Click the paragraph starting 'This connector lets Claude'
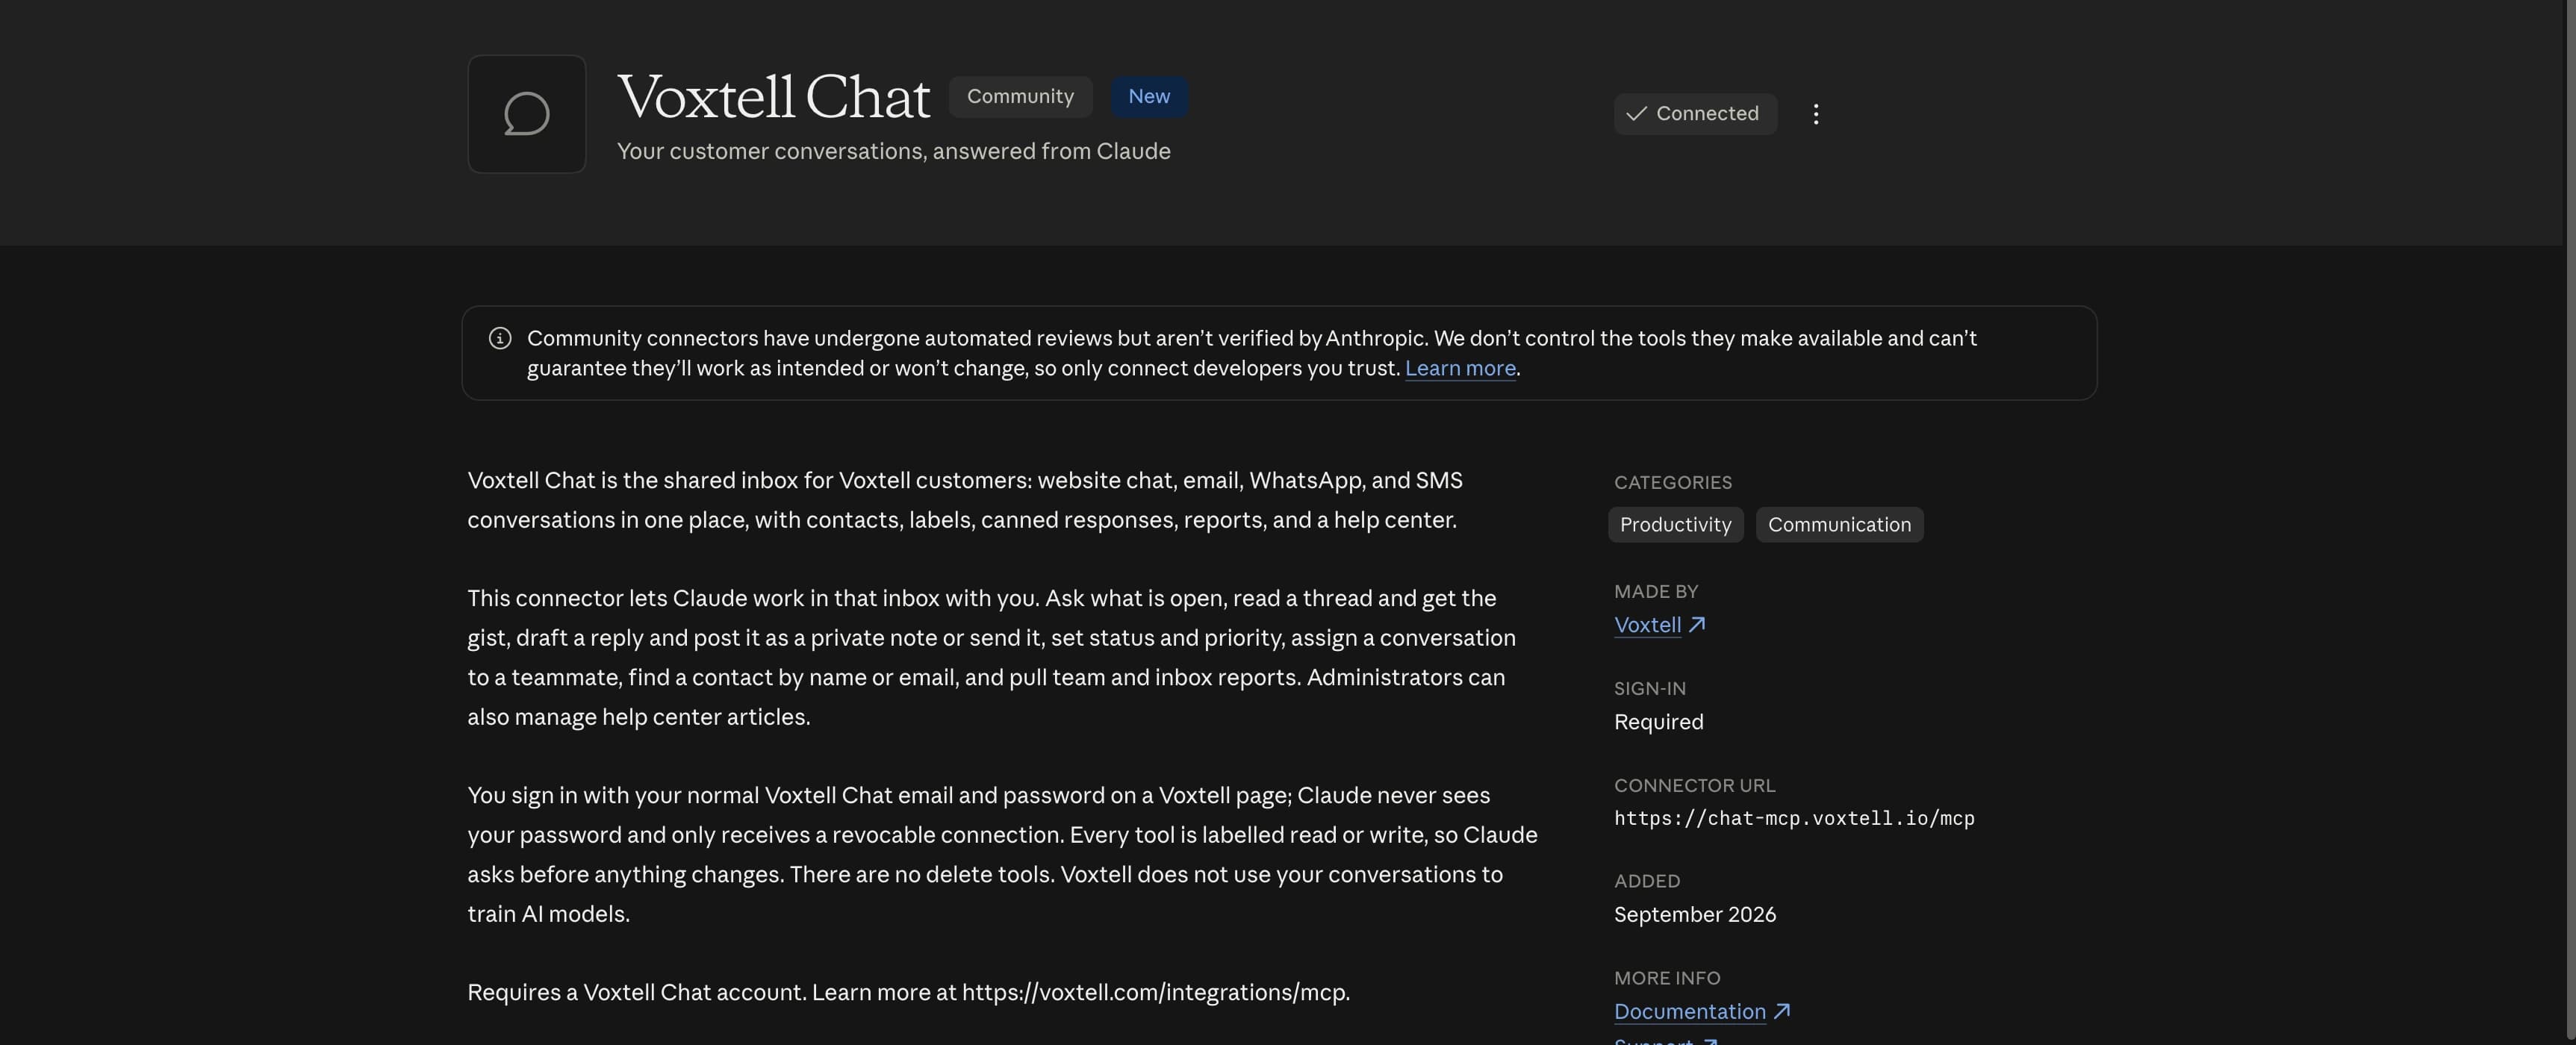 coord(992,657)
